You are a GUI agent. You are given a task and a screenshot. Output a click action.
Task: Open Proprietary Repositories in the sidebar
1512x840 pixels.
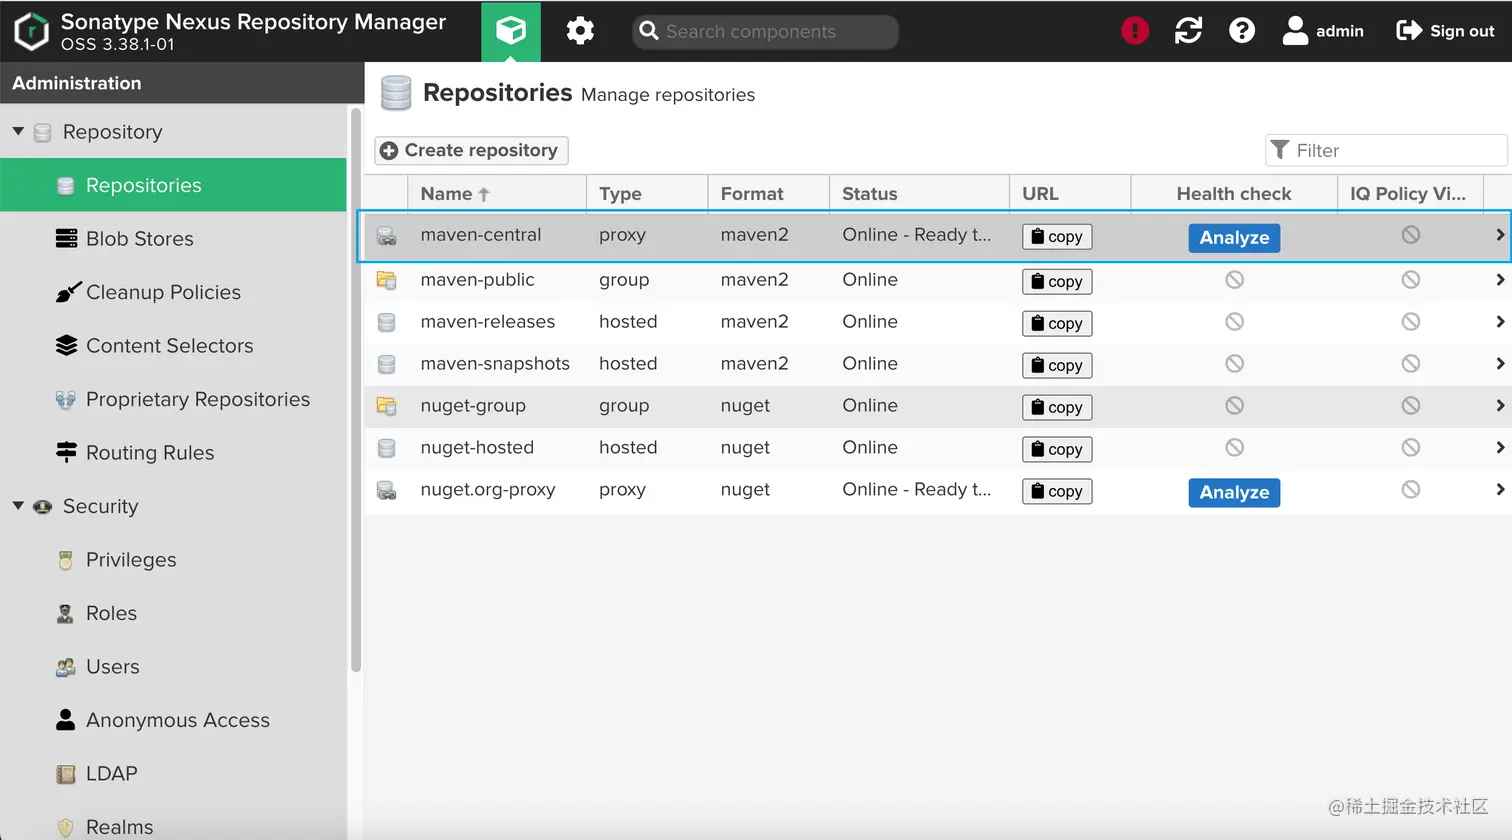[173, 399]
